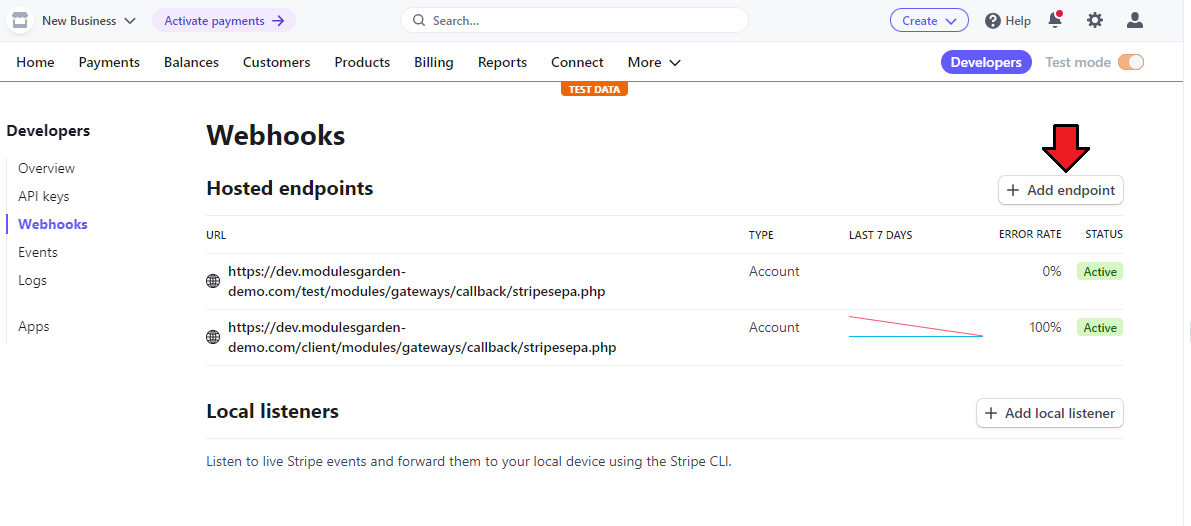Expand the More menu
Image resolution: width=1191 pixels, height=526 pixels.
(x=654, y=62)
